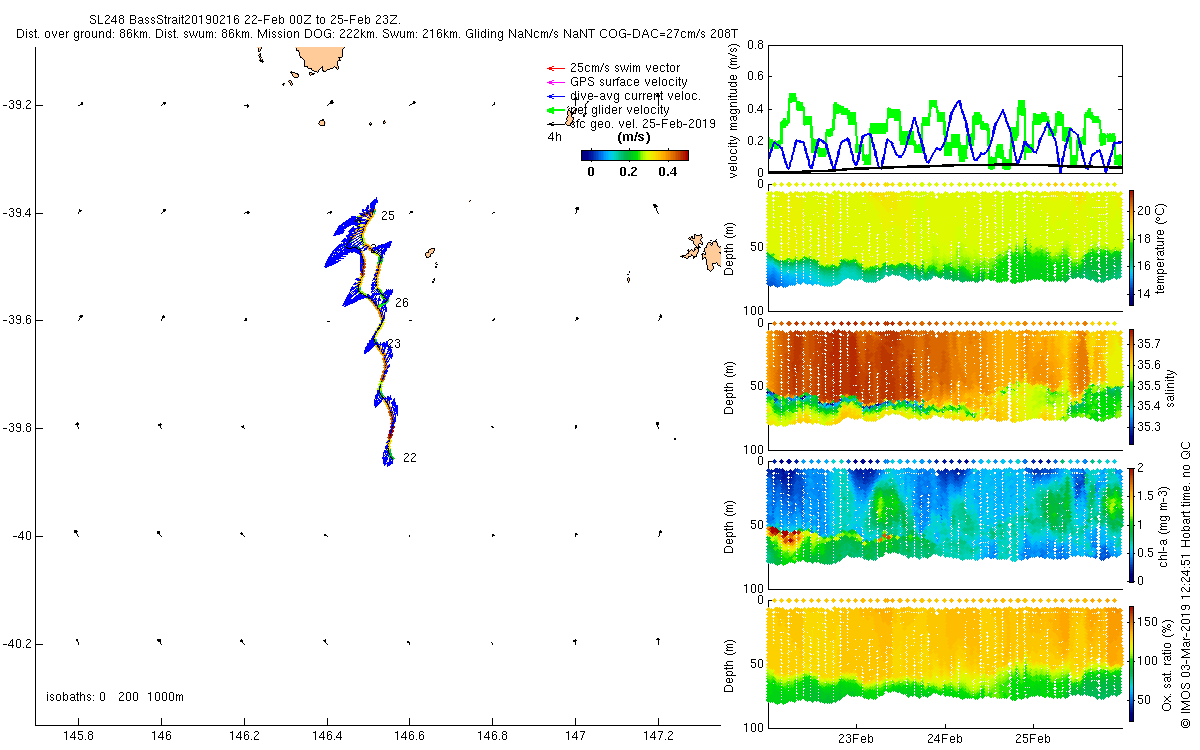This screenshot has height=750, width=1200.
Task: Click oxygen colorbar tick 150
Action: click(x=1150, y=622)
